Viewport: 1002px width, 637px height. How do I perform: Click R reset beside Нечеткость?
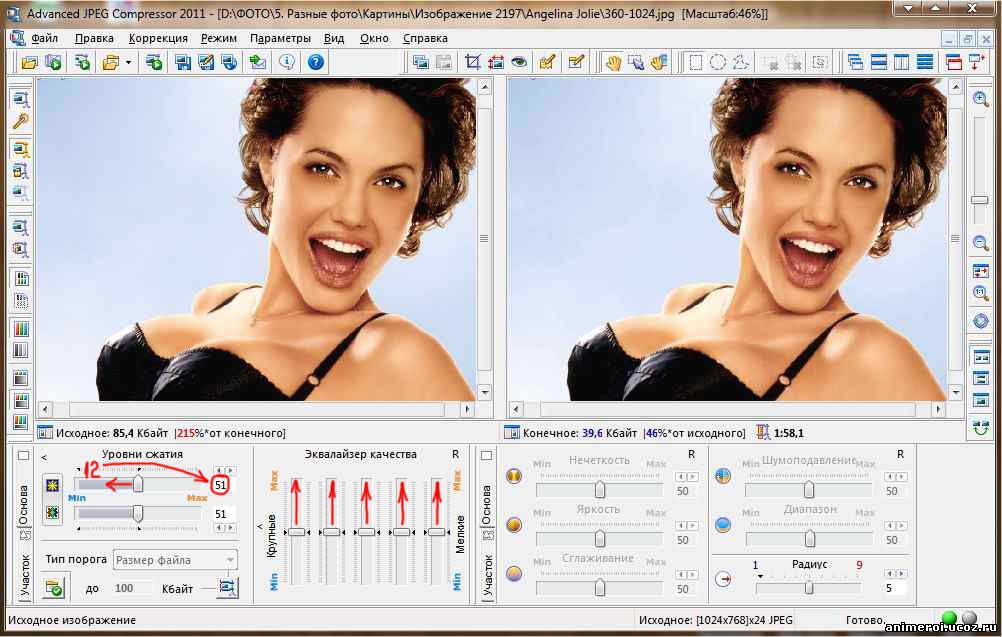[x=691, y=454]
